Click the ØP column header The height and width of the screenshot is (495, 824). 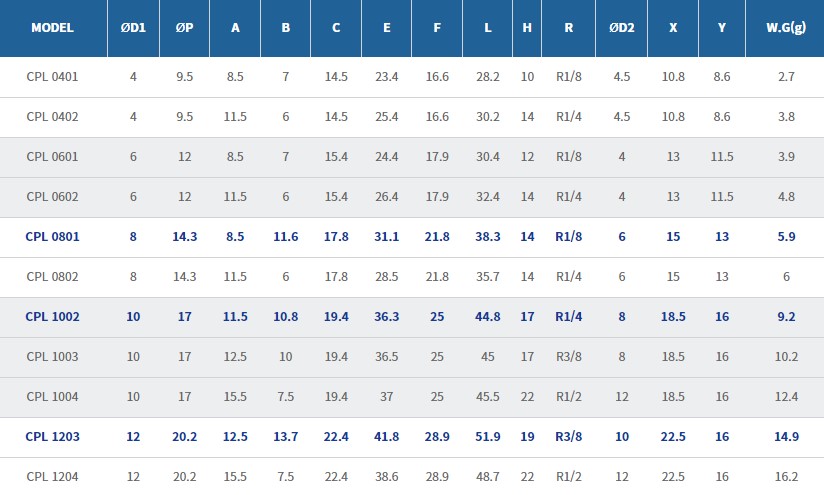point(184,28)
